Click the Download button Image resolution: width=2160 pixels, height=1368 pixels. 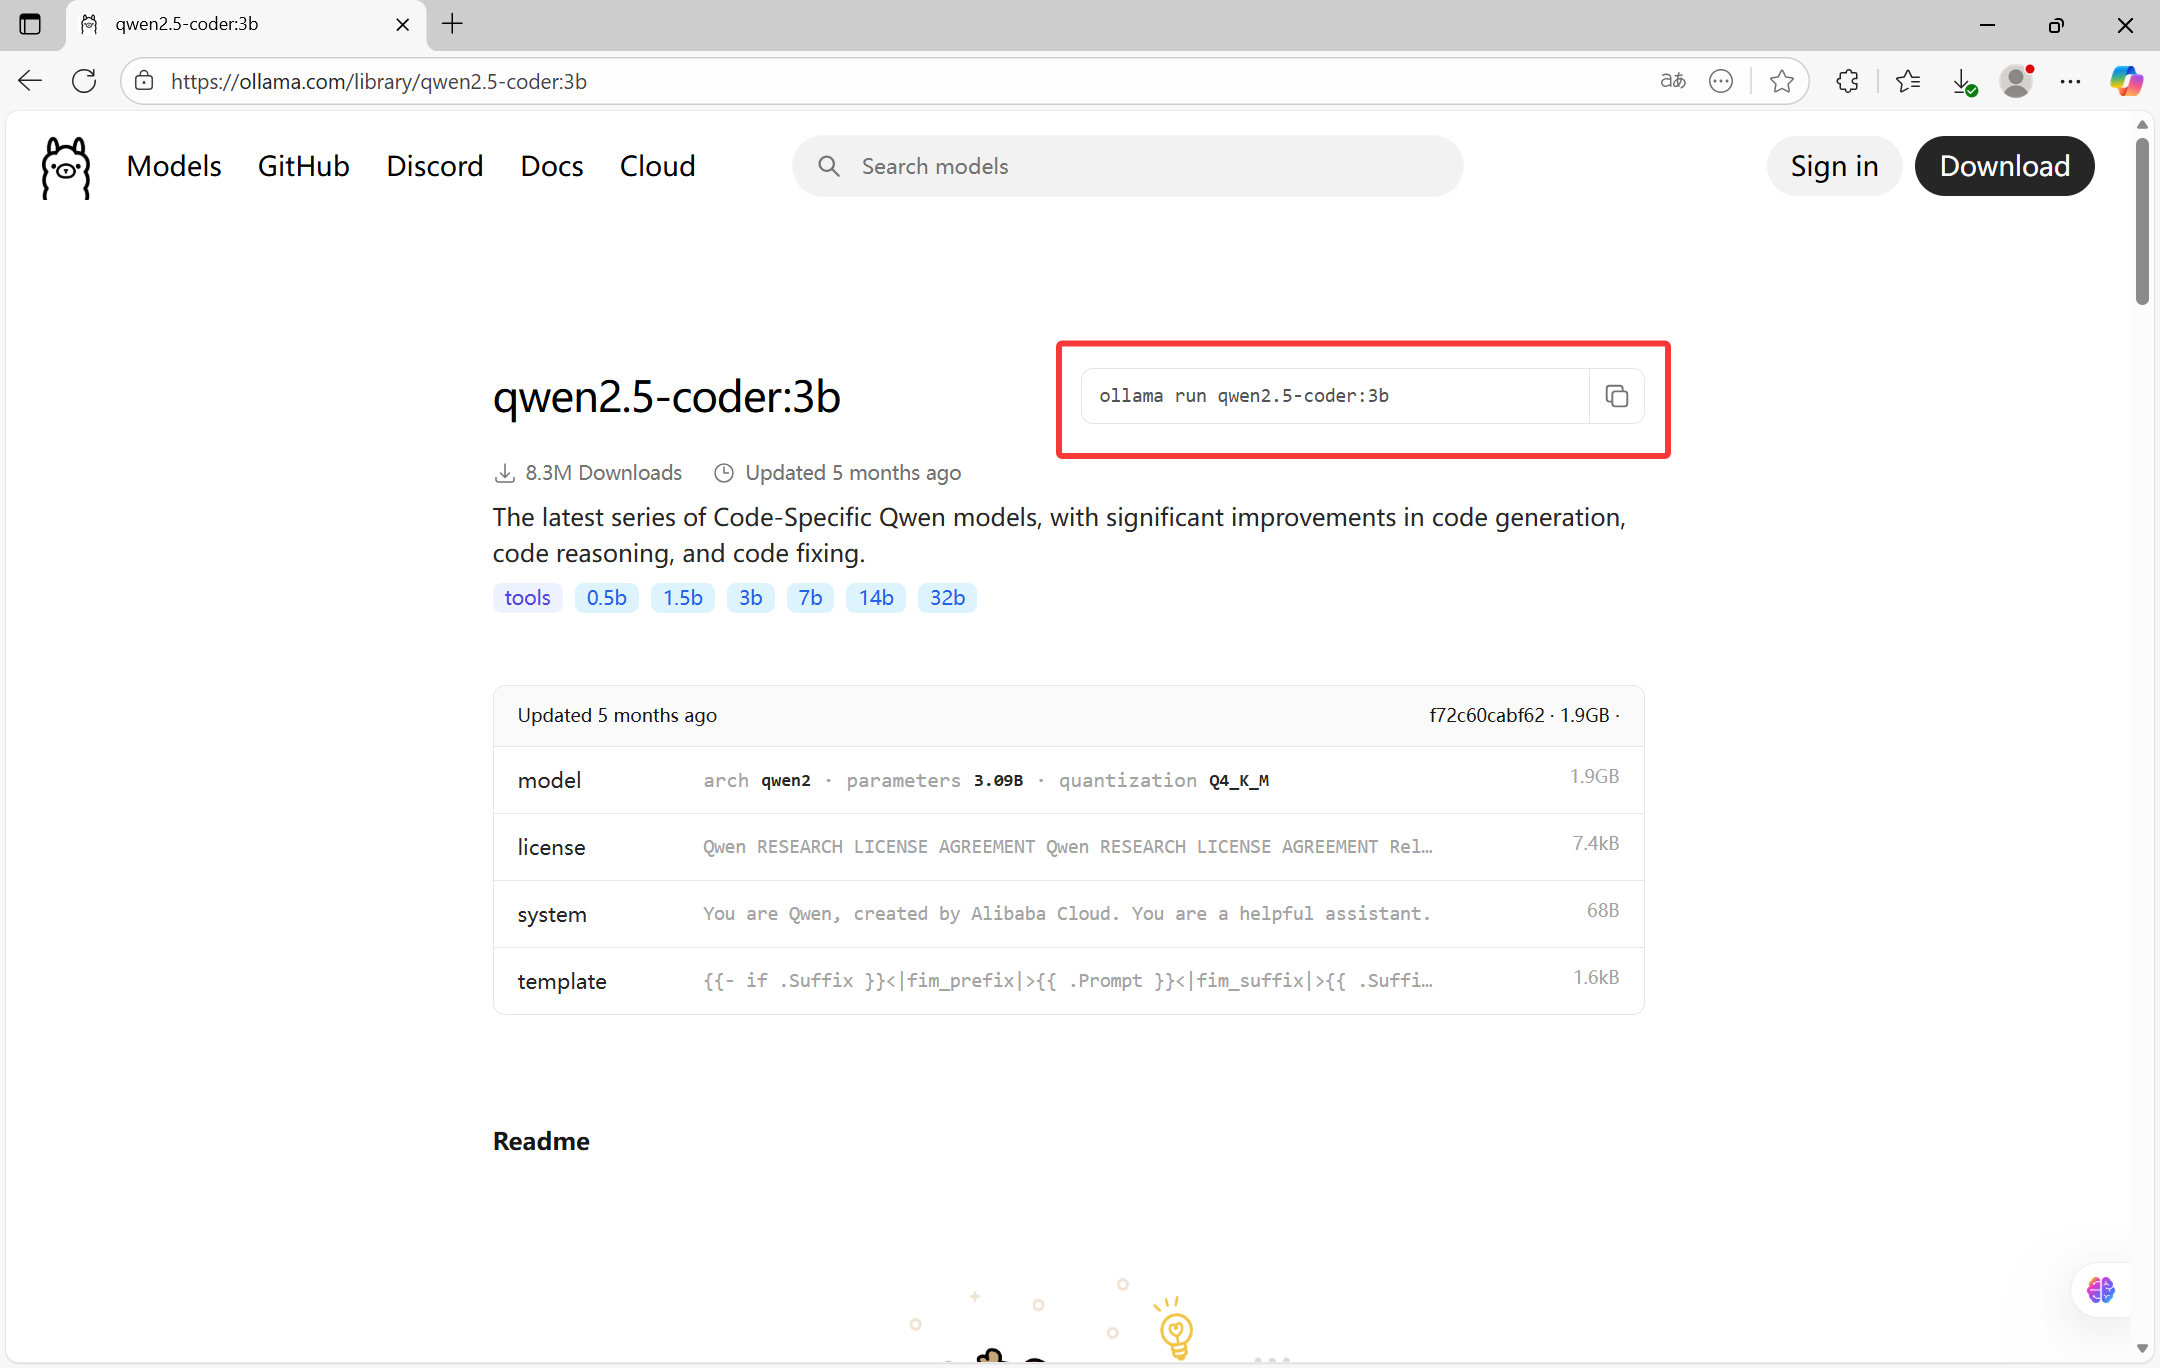coord(2005,166)
